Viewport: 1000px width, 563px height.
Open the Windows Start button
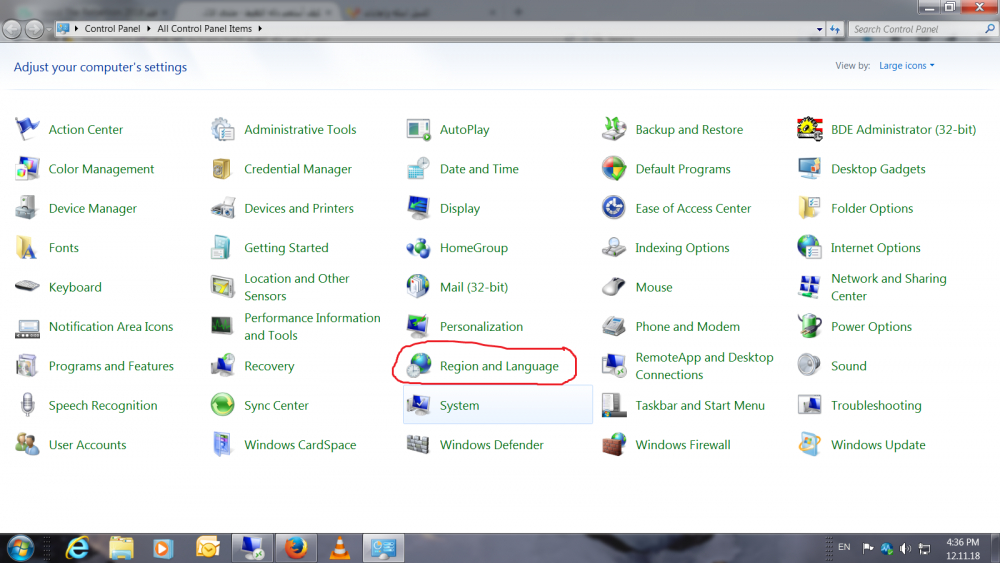coord(20,548)
